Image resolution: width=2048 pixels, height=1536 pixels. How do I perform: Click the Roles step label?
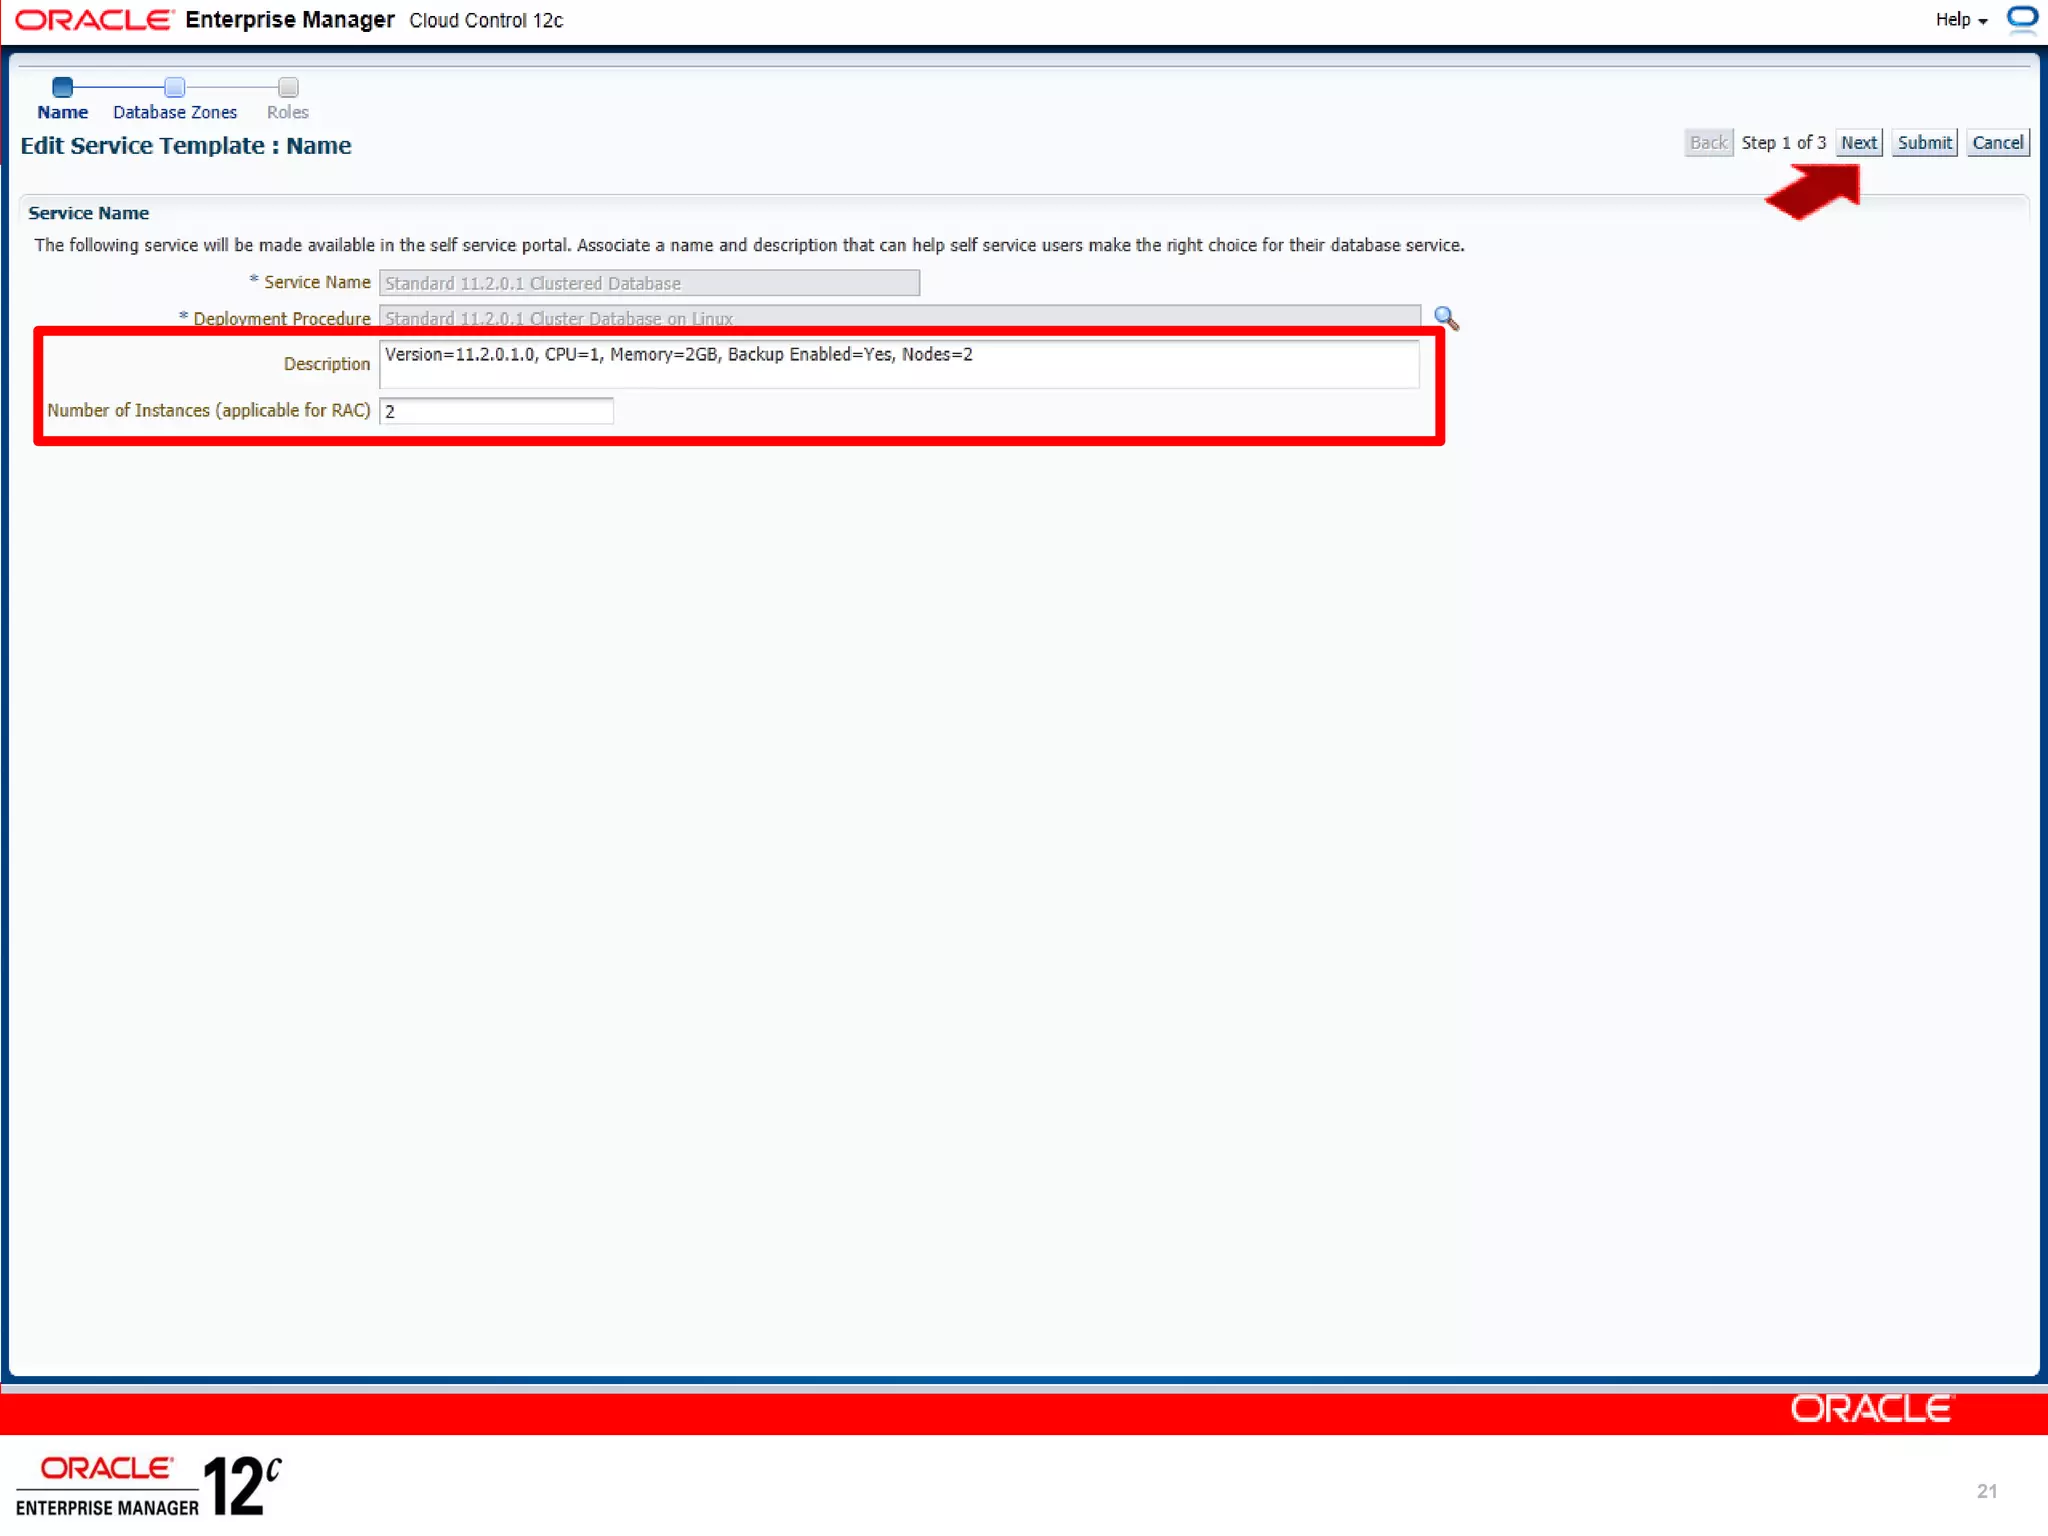(288, 112)
